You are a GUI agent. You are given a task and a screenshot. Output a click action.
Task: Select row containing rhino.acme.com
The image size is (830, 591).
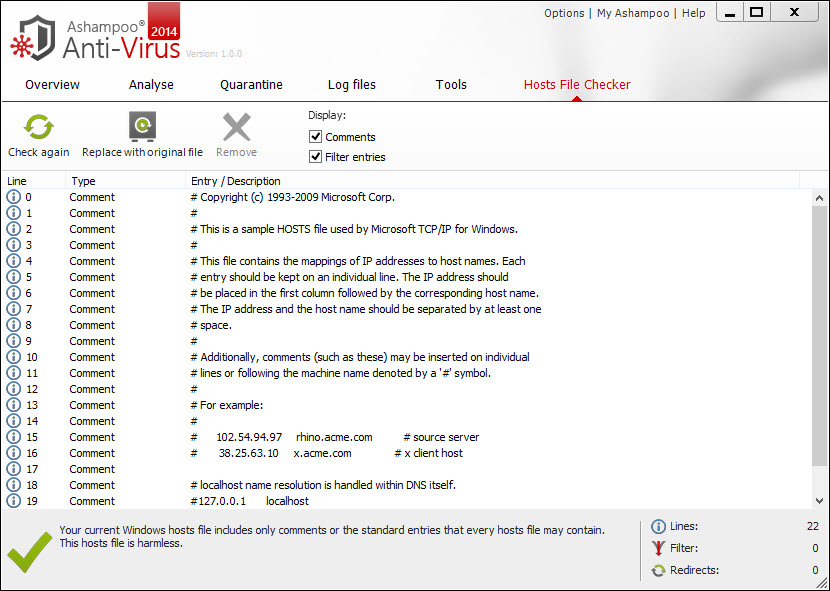[x=407, y=437]
